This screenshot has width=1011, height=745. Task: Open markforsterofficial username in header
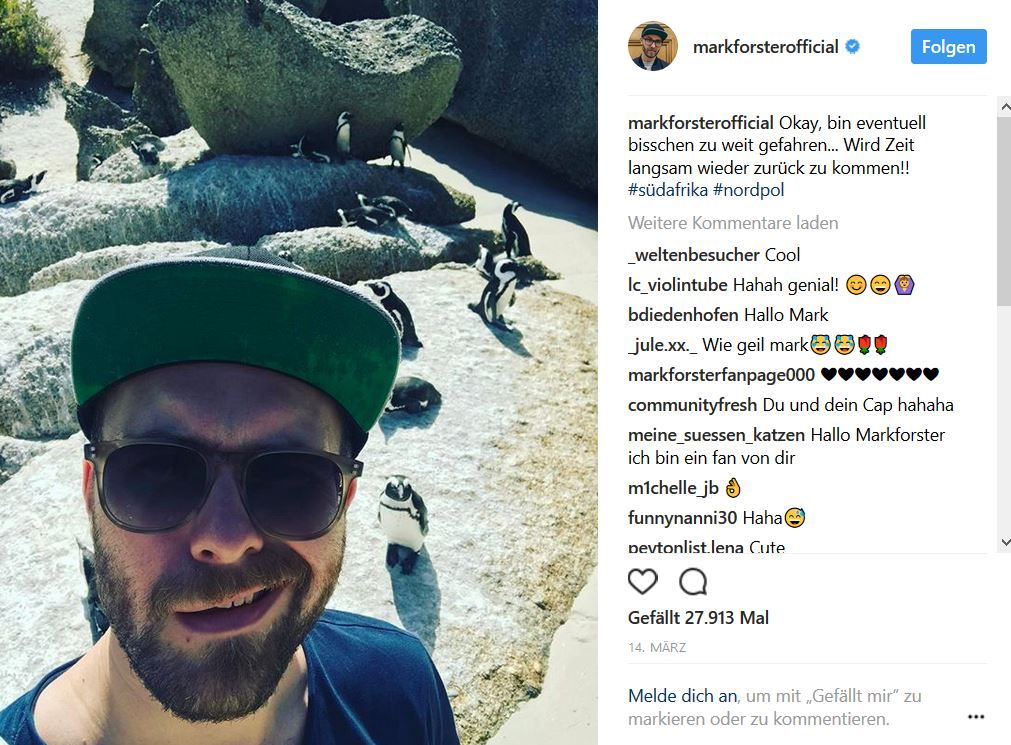[765, 47]
